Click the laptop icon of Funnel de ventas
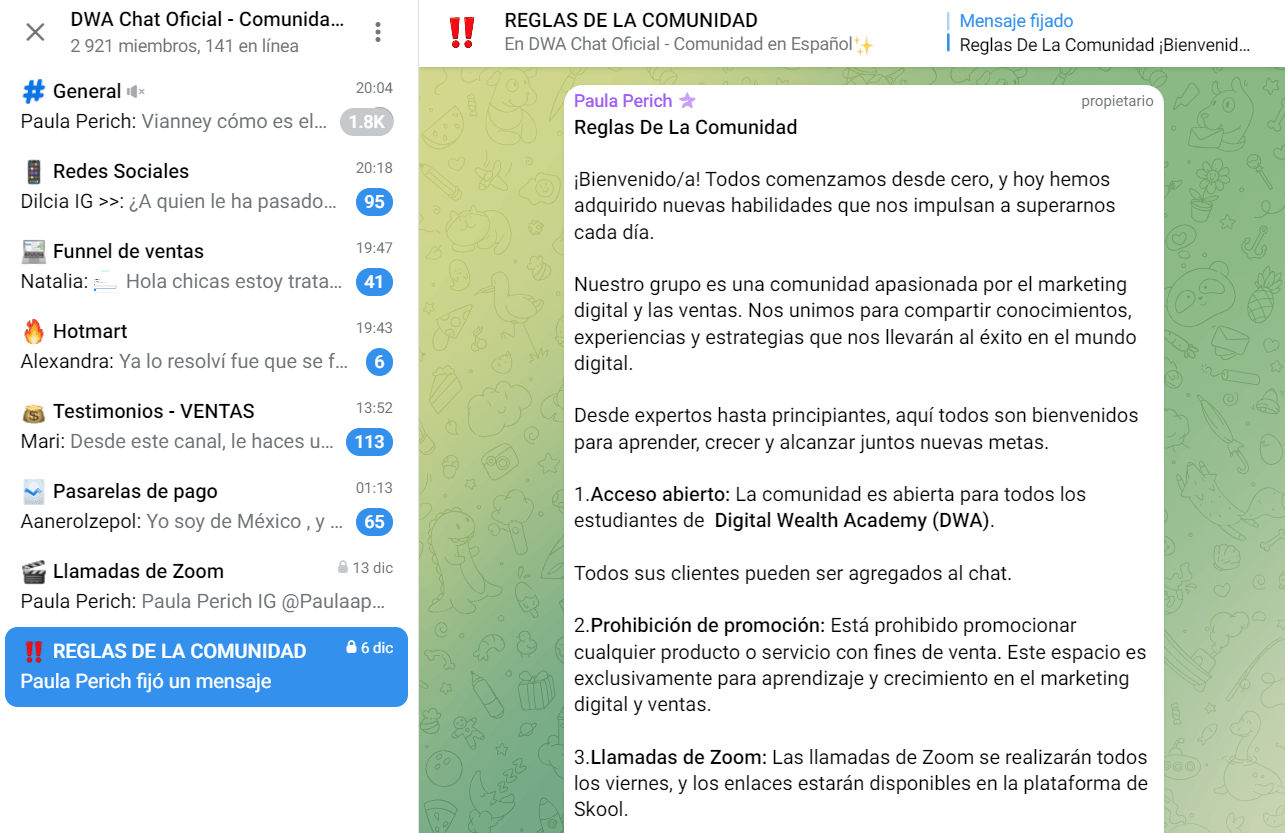Screen dimensions: 1285x833 pyautogui.click(x=33, y=251)
